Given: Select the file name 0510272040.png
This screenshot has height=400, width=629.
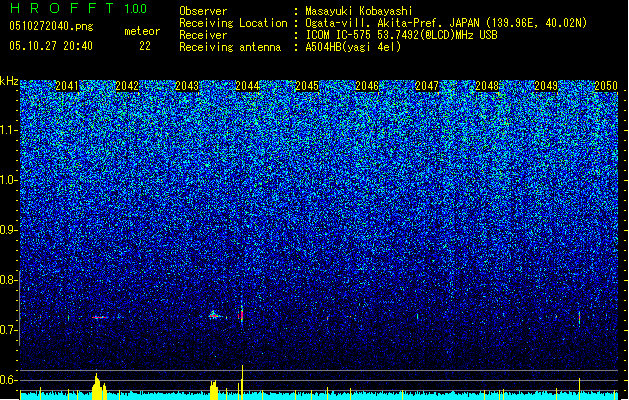Looking at the screenshot, I should [x=51, y=26].
